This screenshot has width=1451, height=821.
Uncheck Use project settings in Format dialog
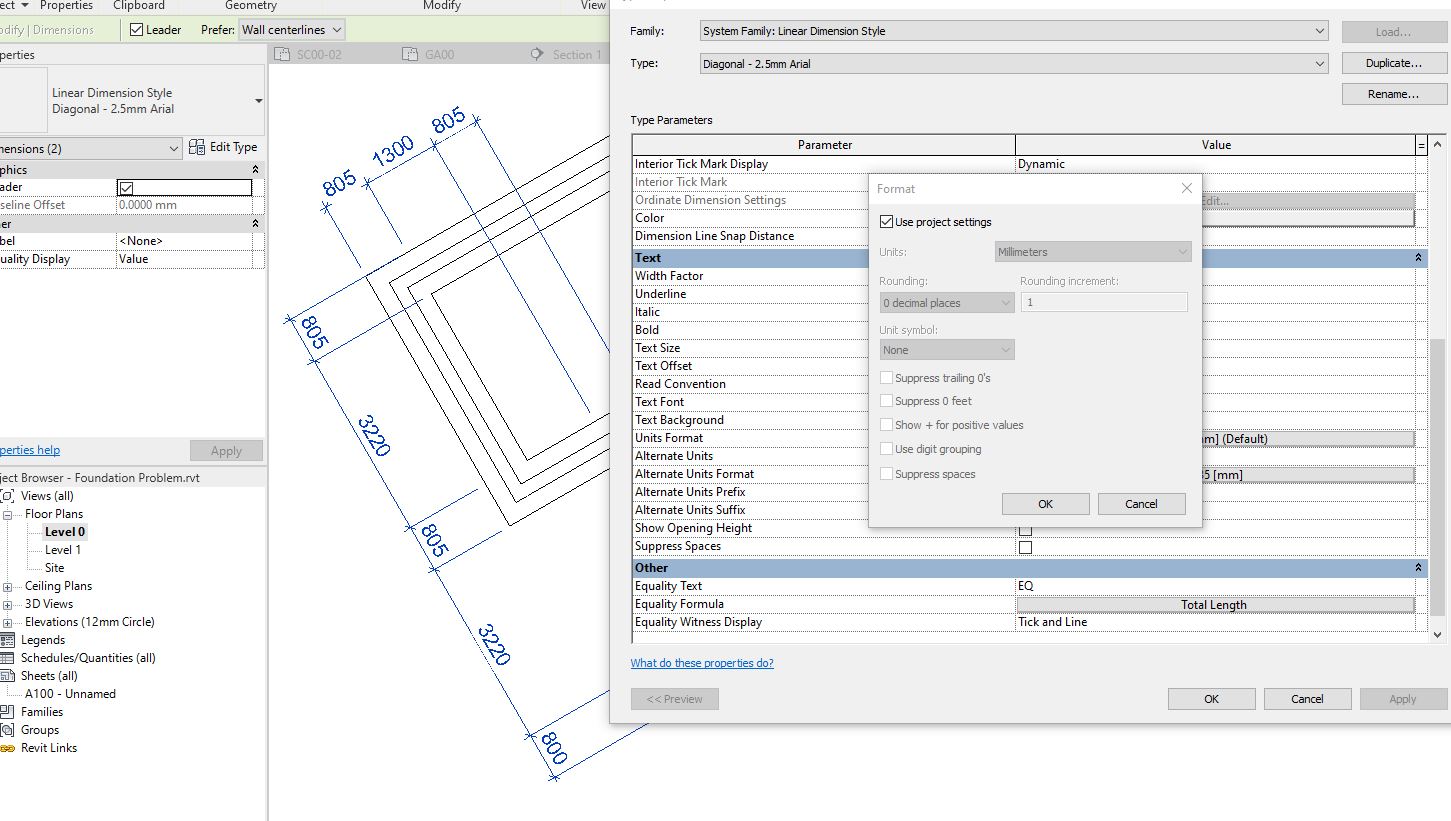(x=887, y=222)
